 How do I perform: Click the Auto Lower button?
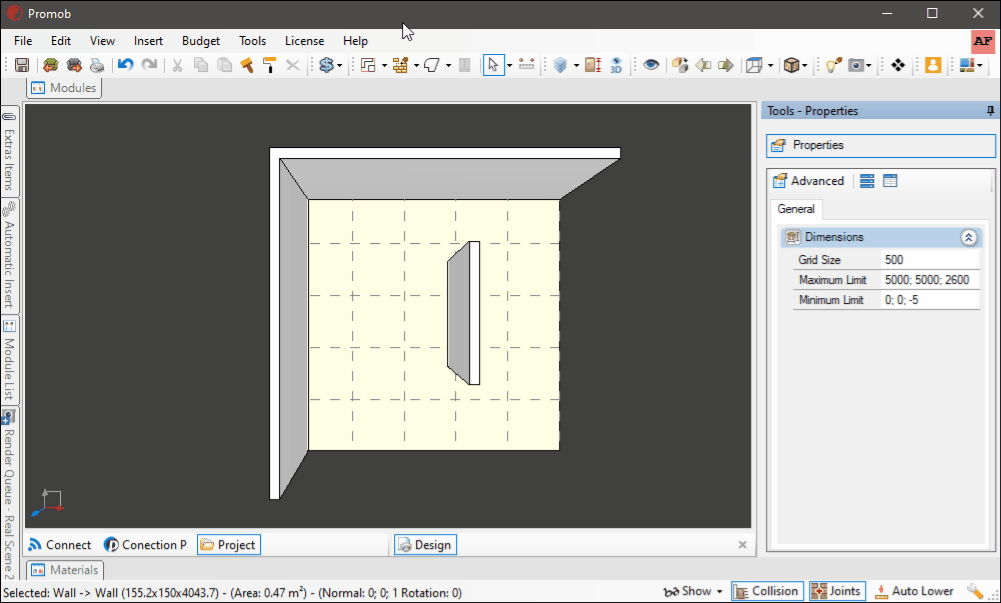pyautogui.click(x=914, y=592)
